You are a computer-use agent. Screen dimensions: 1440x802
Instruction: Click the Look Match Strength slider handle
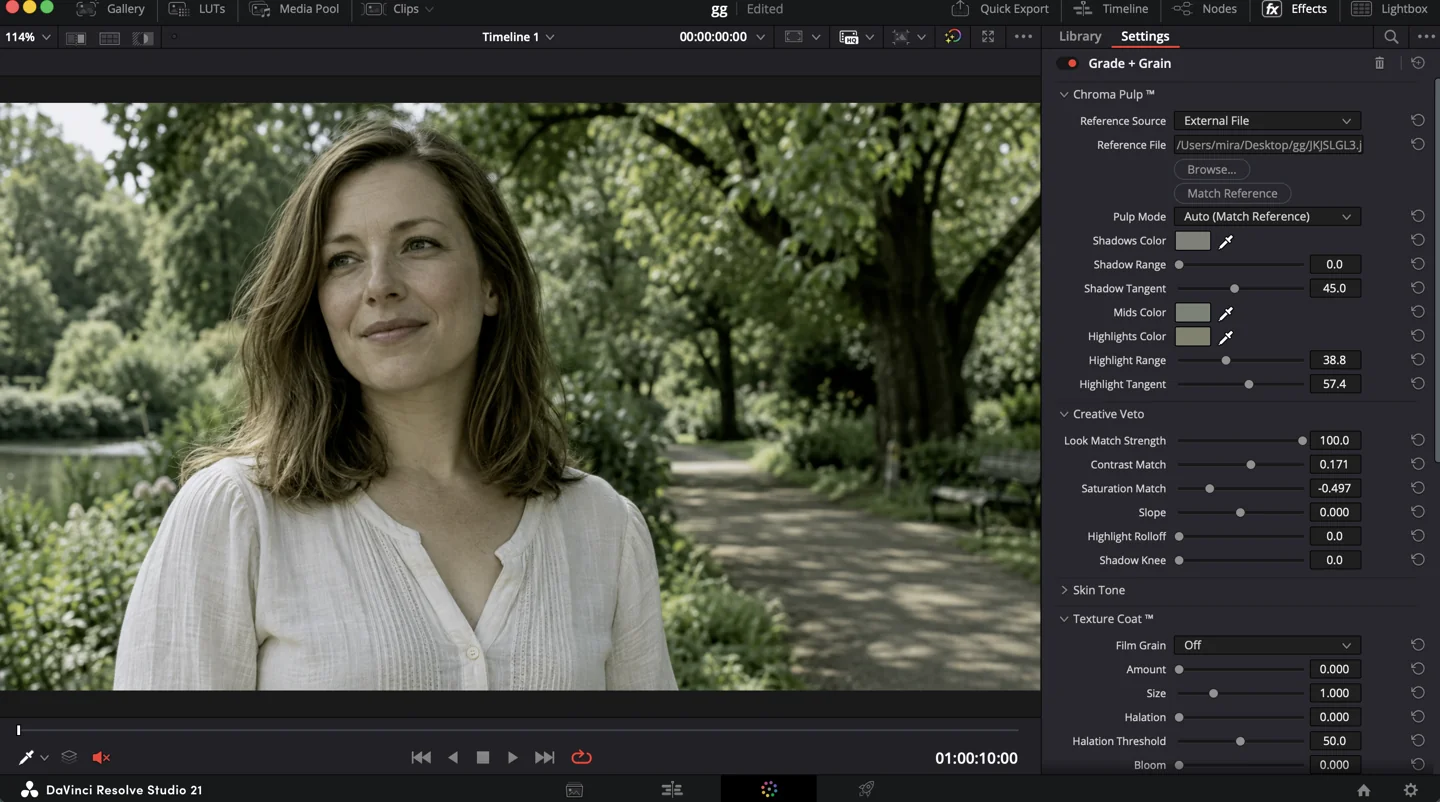click(x=1302, y=440)
